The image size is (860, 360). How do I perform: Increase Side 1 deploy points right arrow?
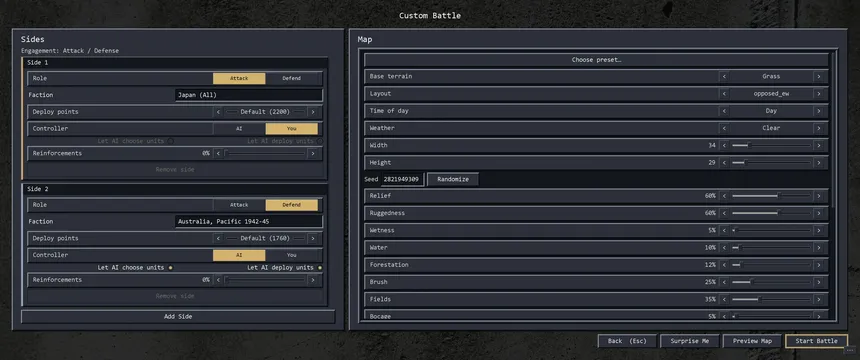pos(313,112)
